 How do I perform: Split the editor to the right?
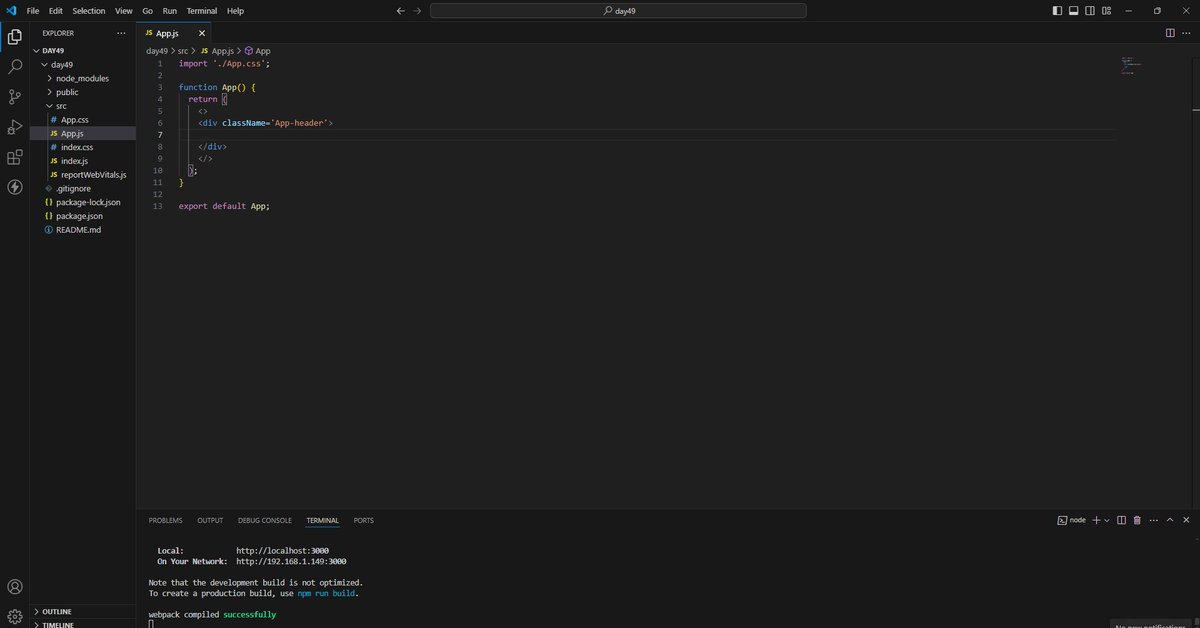[x=1170, y=33]
